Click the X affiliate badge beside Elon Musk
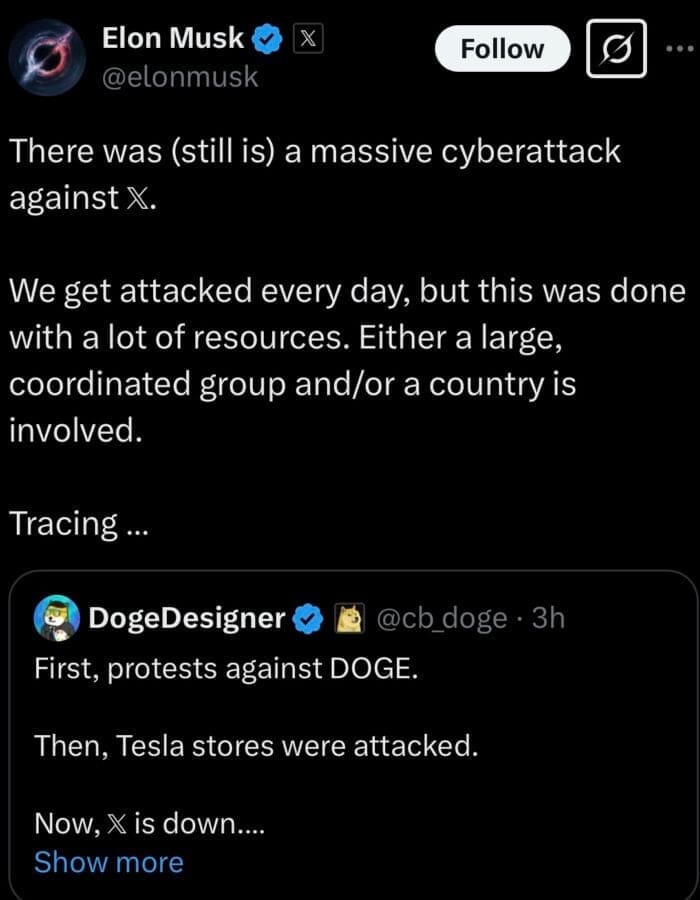 click(x=306, y=40)
